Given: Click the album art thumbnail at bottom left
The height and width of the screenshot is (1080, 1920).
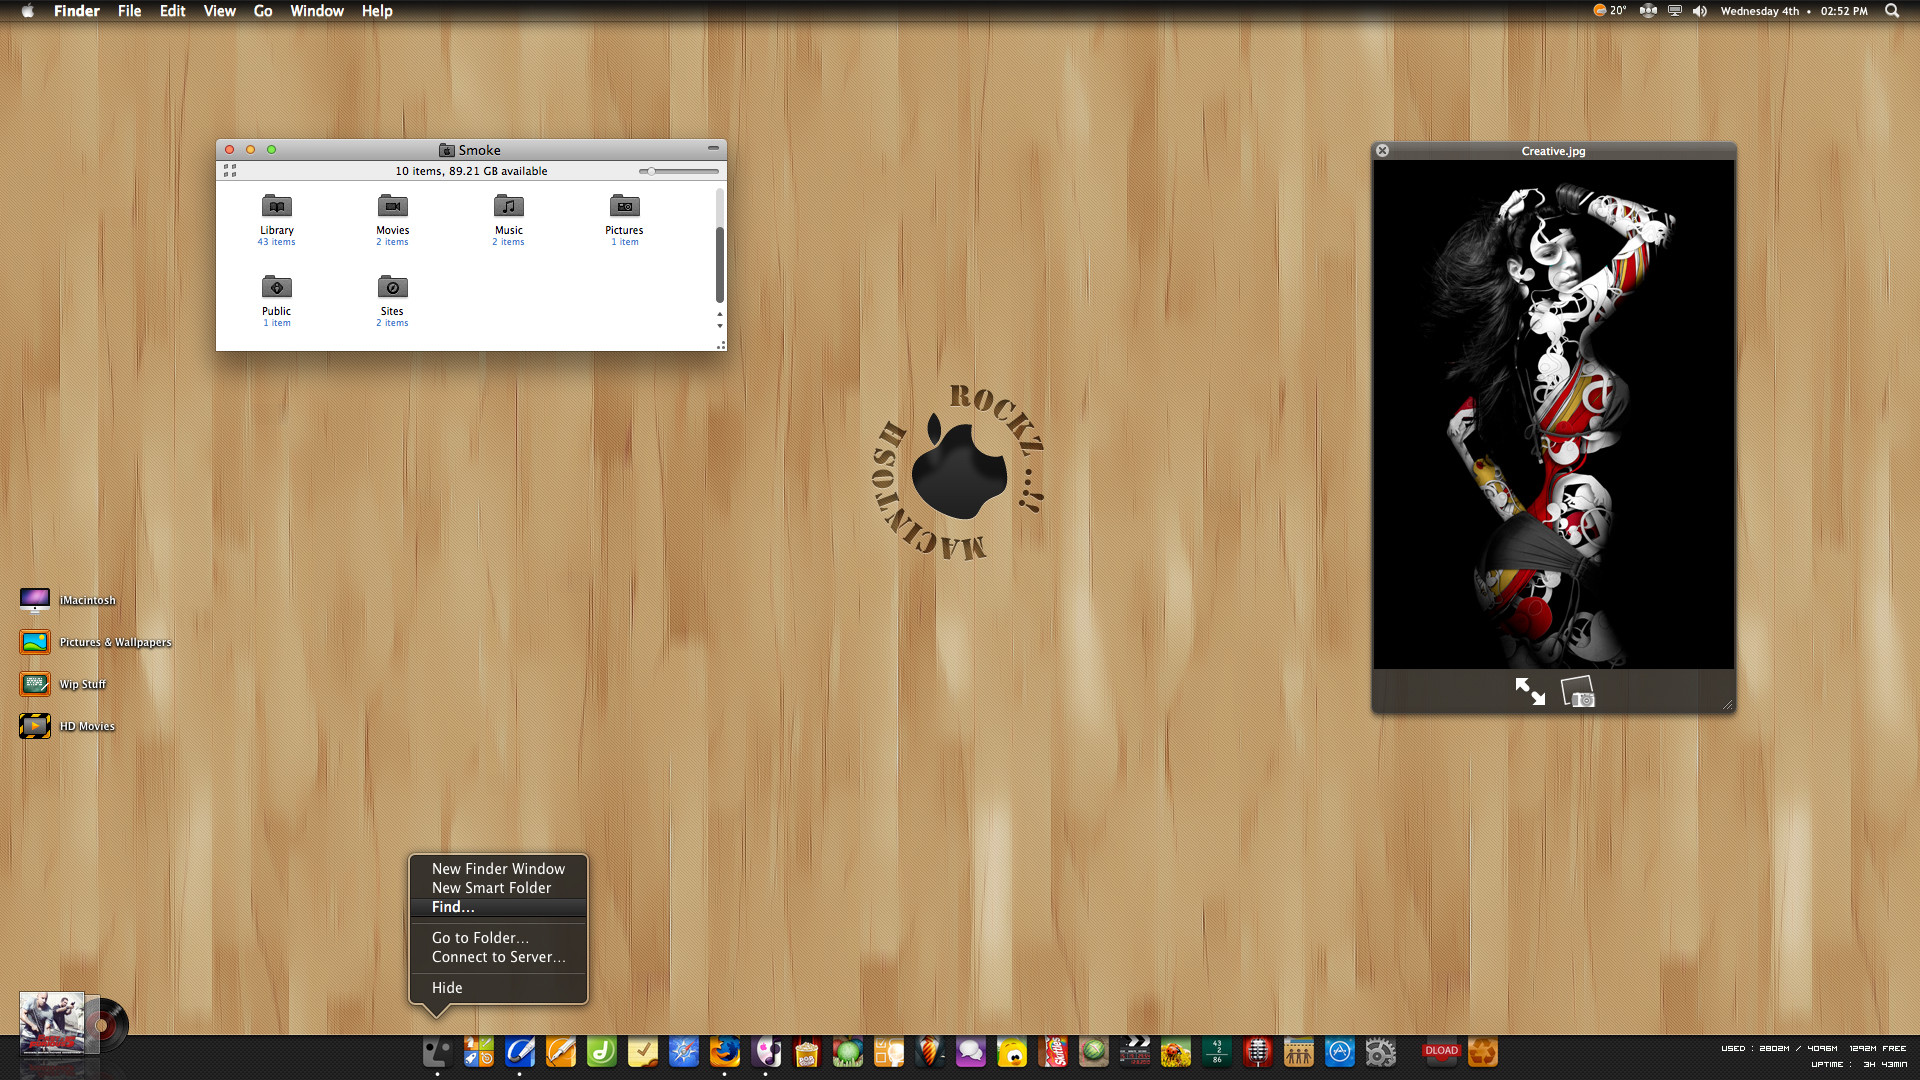Looking at the screenshot, I should (52, 1022).
